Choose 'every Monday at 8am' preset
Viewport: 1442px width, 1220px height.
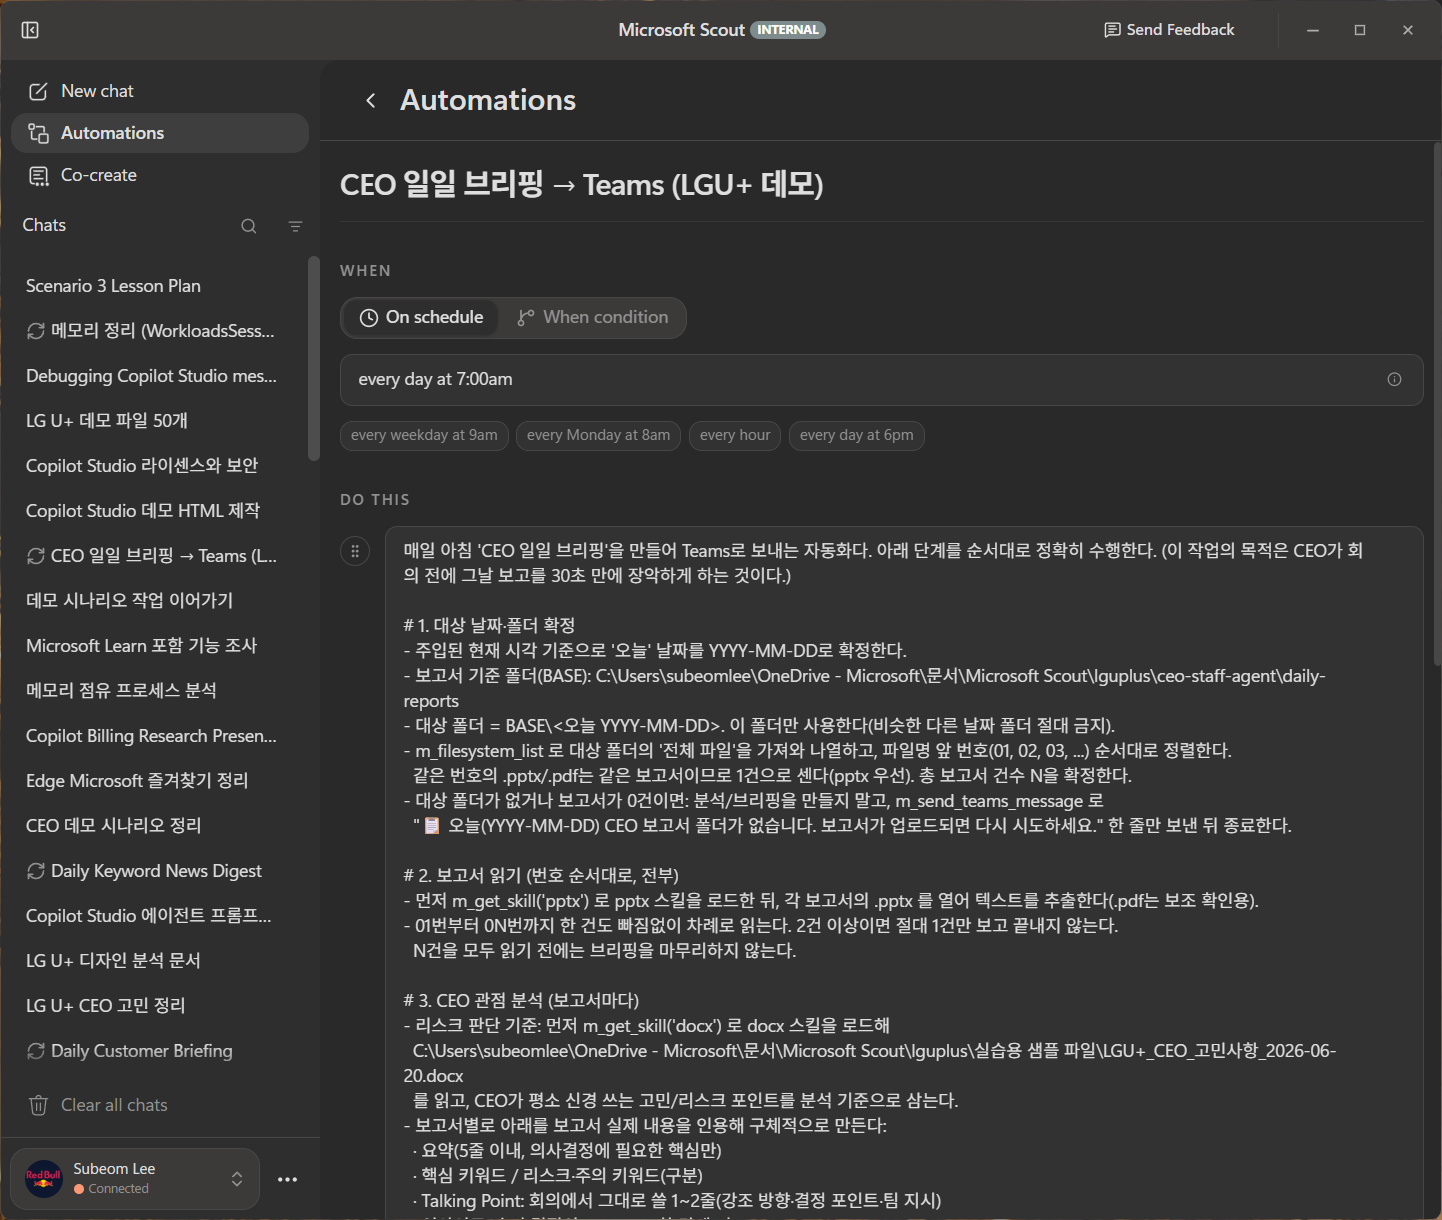pyautogui.click(x=599, y=436)
